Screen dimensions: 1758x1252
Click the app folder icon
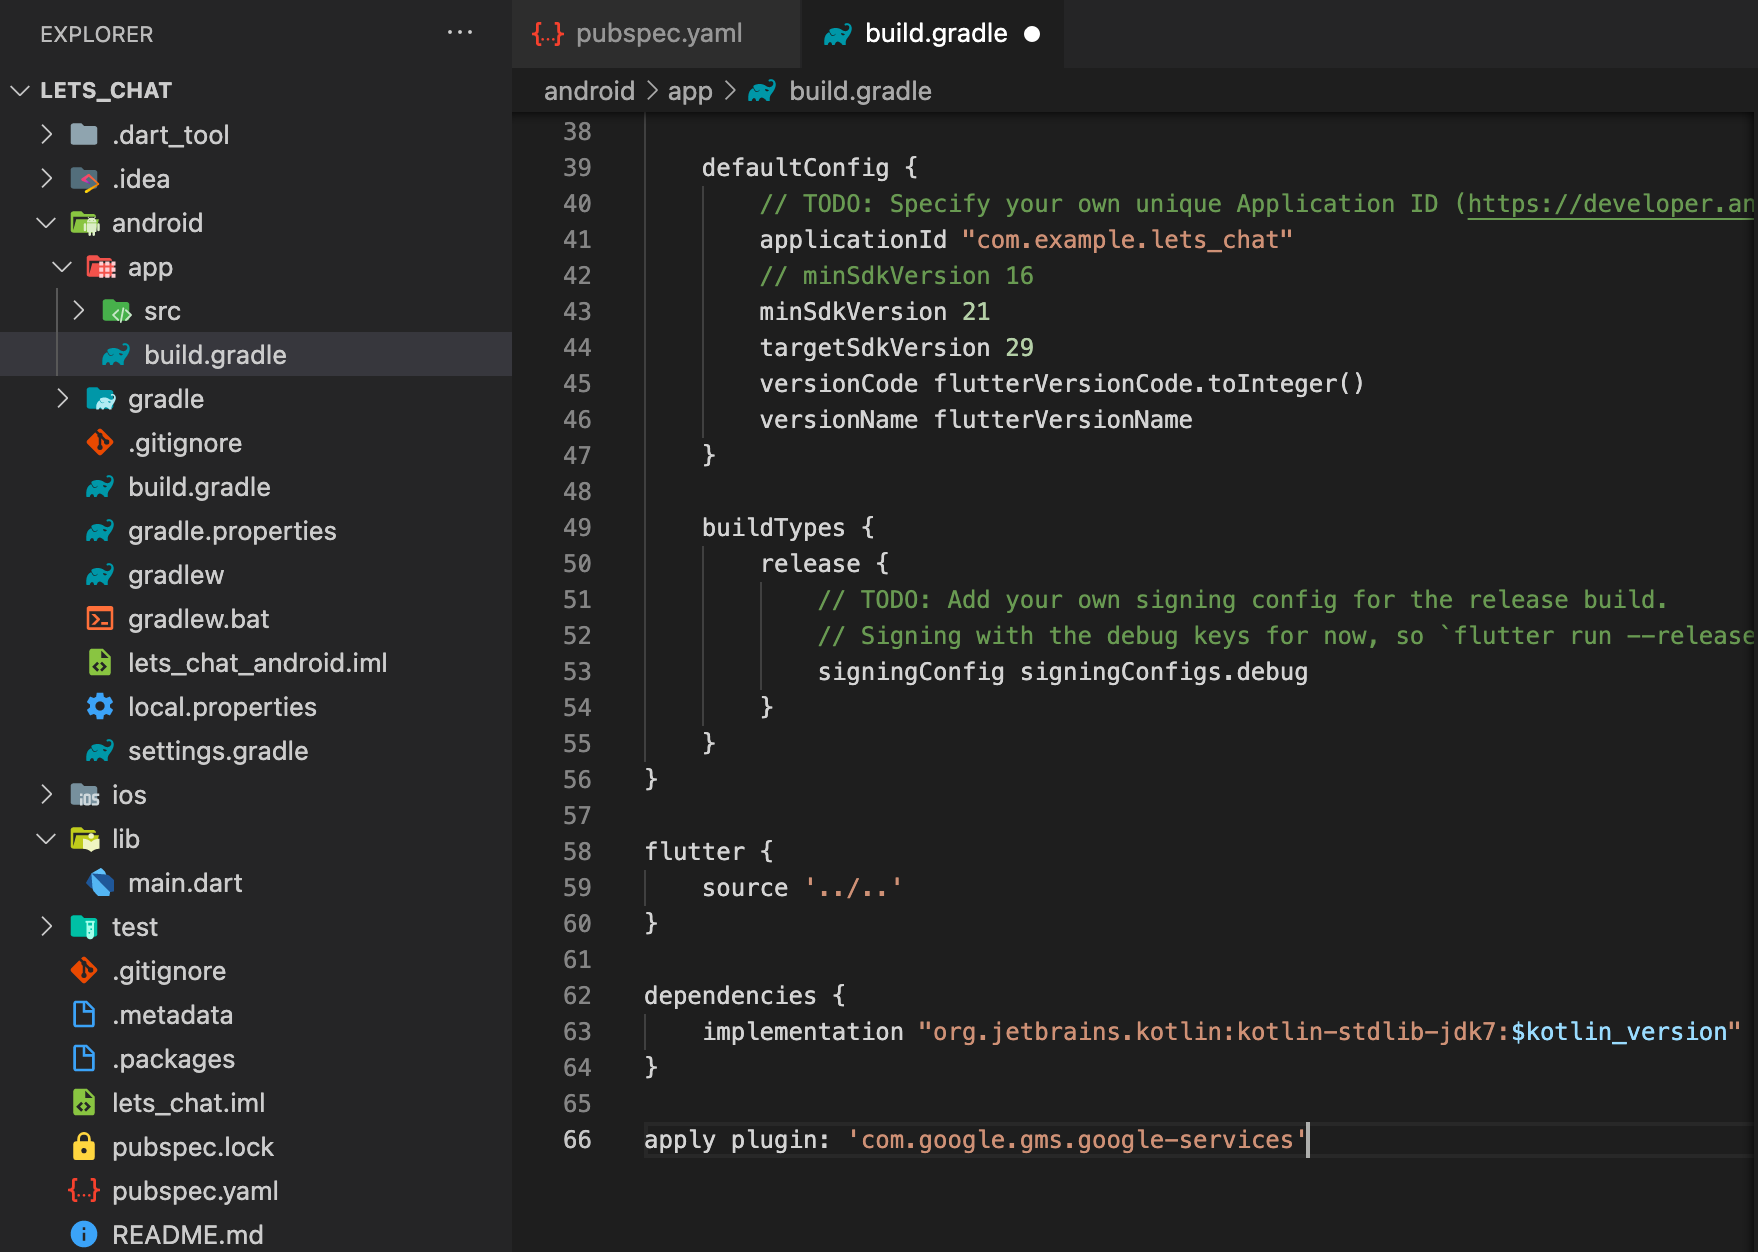(101, 267)
